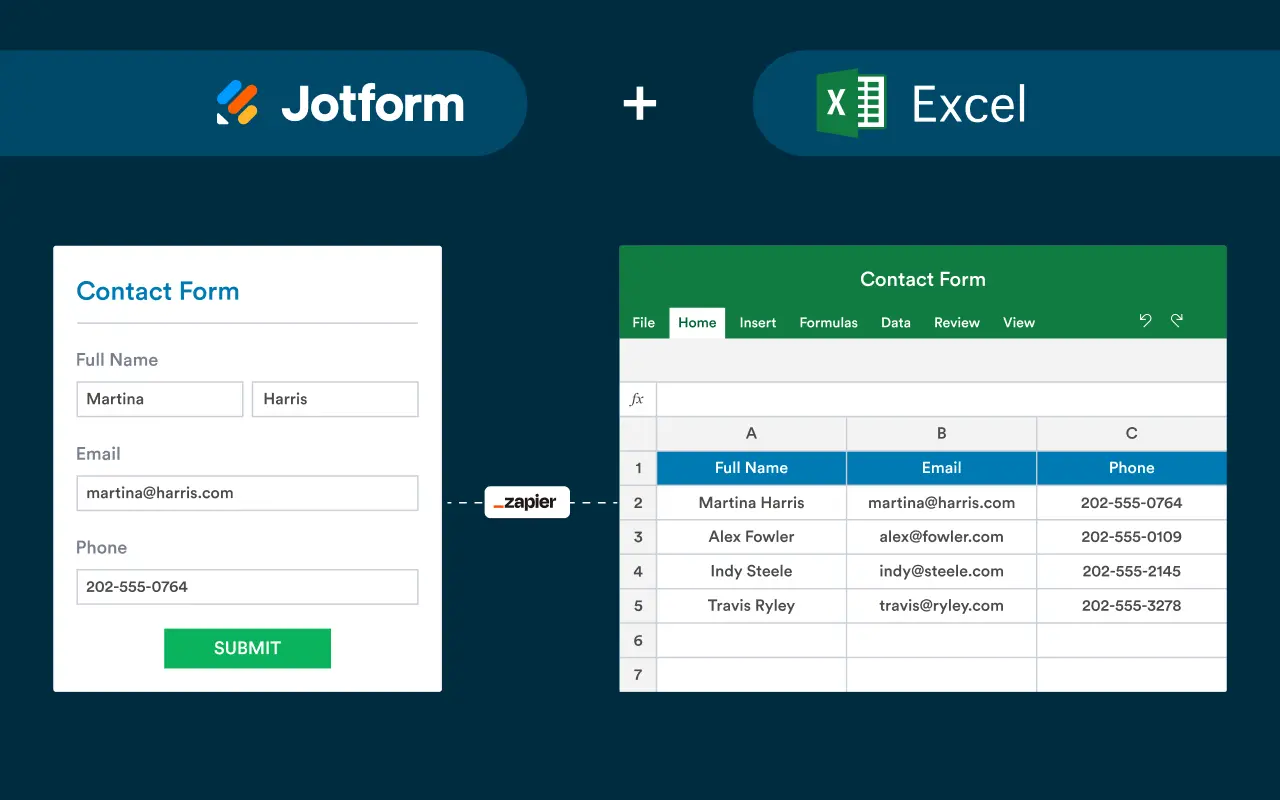Select the cell containing Martina Harris
Screen dimensions: 1280x800
[751, 502]
